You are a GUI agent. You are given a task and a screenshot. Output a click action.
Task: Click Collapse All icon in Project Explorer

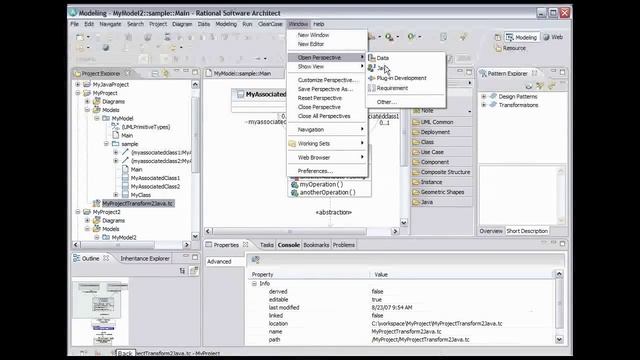pos(155,73)
